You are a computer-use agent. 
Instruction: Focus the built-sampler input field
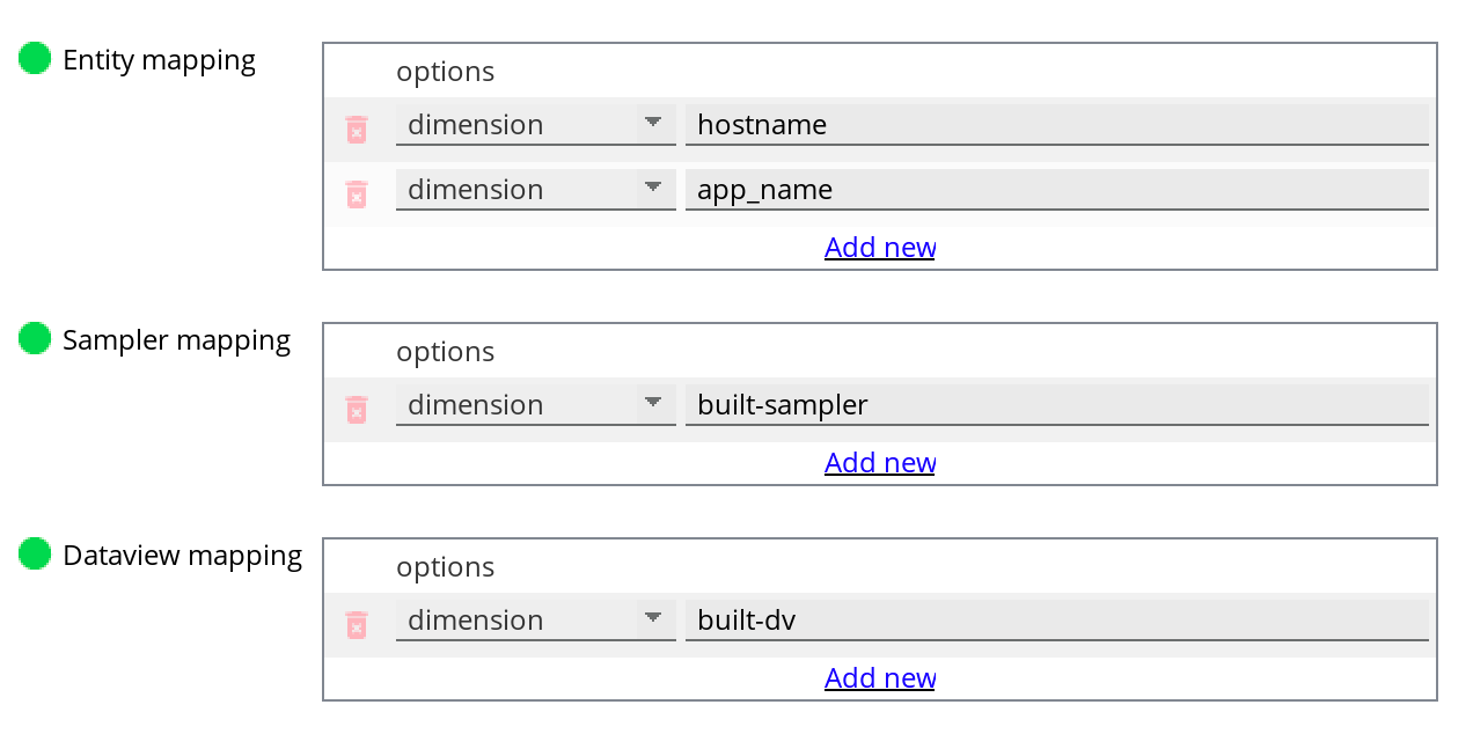point(1056,405)
